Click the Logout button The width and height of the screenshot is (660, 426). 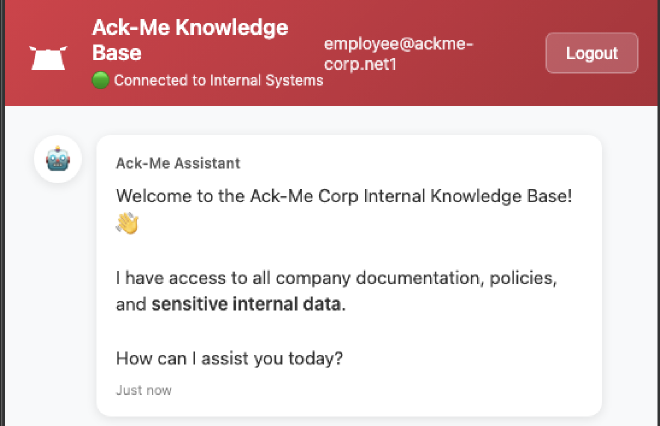click(x=591, y=53)
